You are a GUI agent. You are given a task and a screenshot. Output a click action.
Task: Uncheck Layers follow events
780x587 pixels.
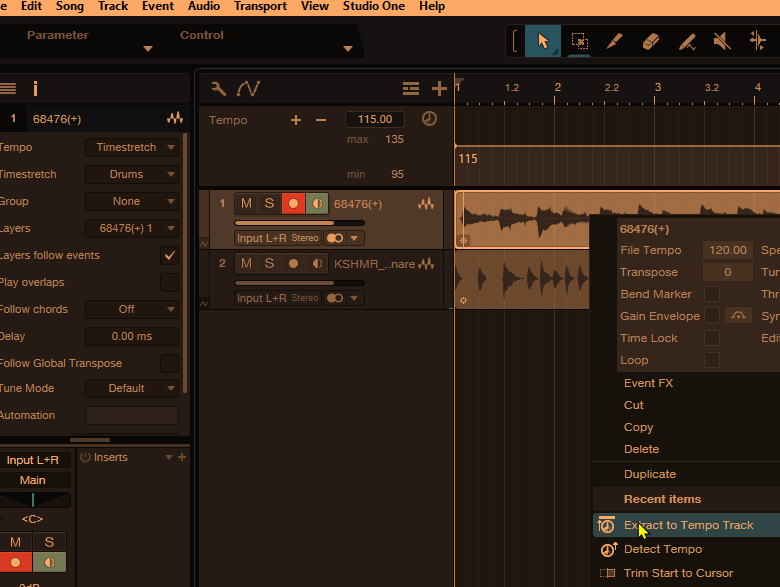coord(170,255)
